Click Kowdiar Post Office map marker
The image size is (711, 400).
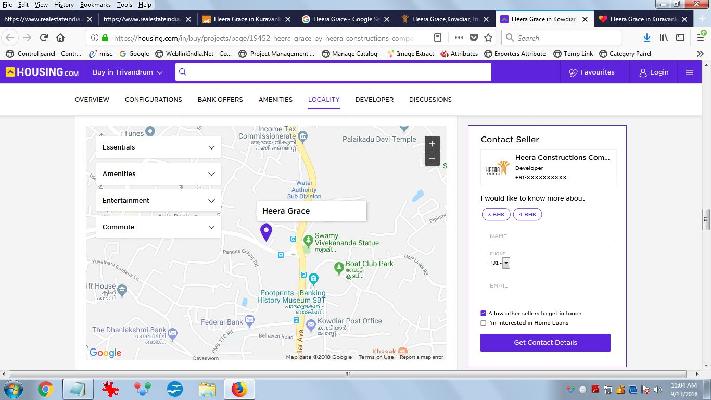point(311,325)
